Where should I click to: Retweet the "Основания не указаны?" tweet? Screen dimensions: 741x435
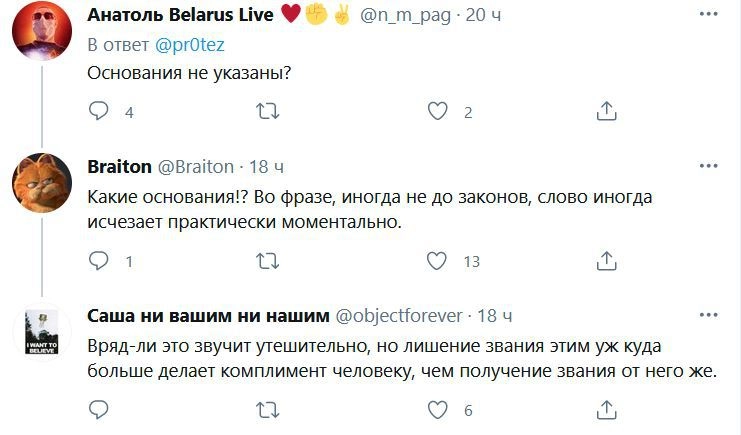coord(268,112)
